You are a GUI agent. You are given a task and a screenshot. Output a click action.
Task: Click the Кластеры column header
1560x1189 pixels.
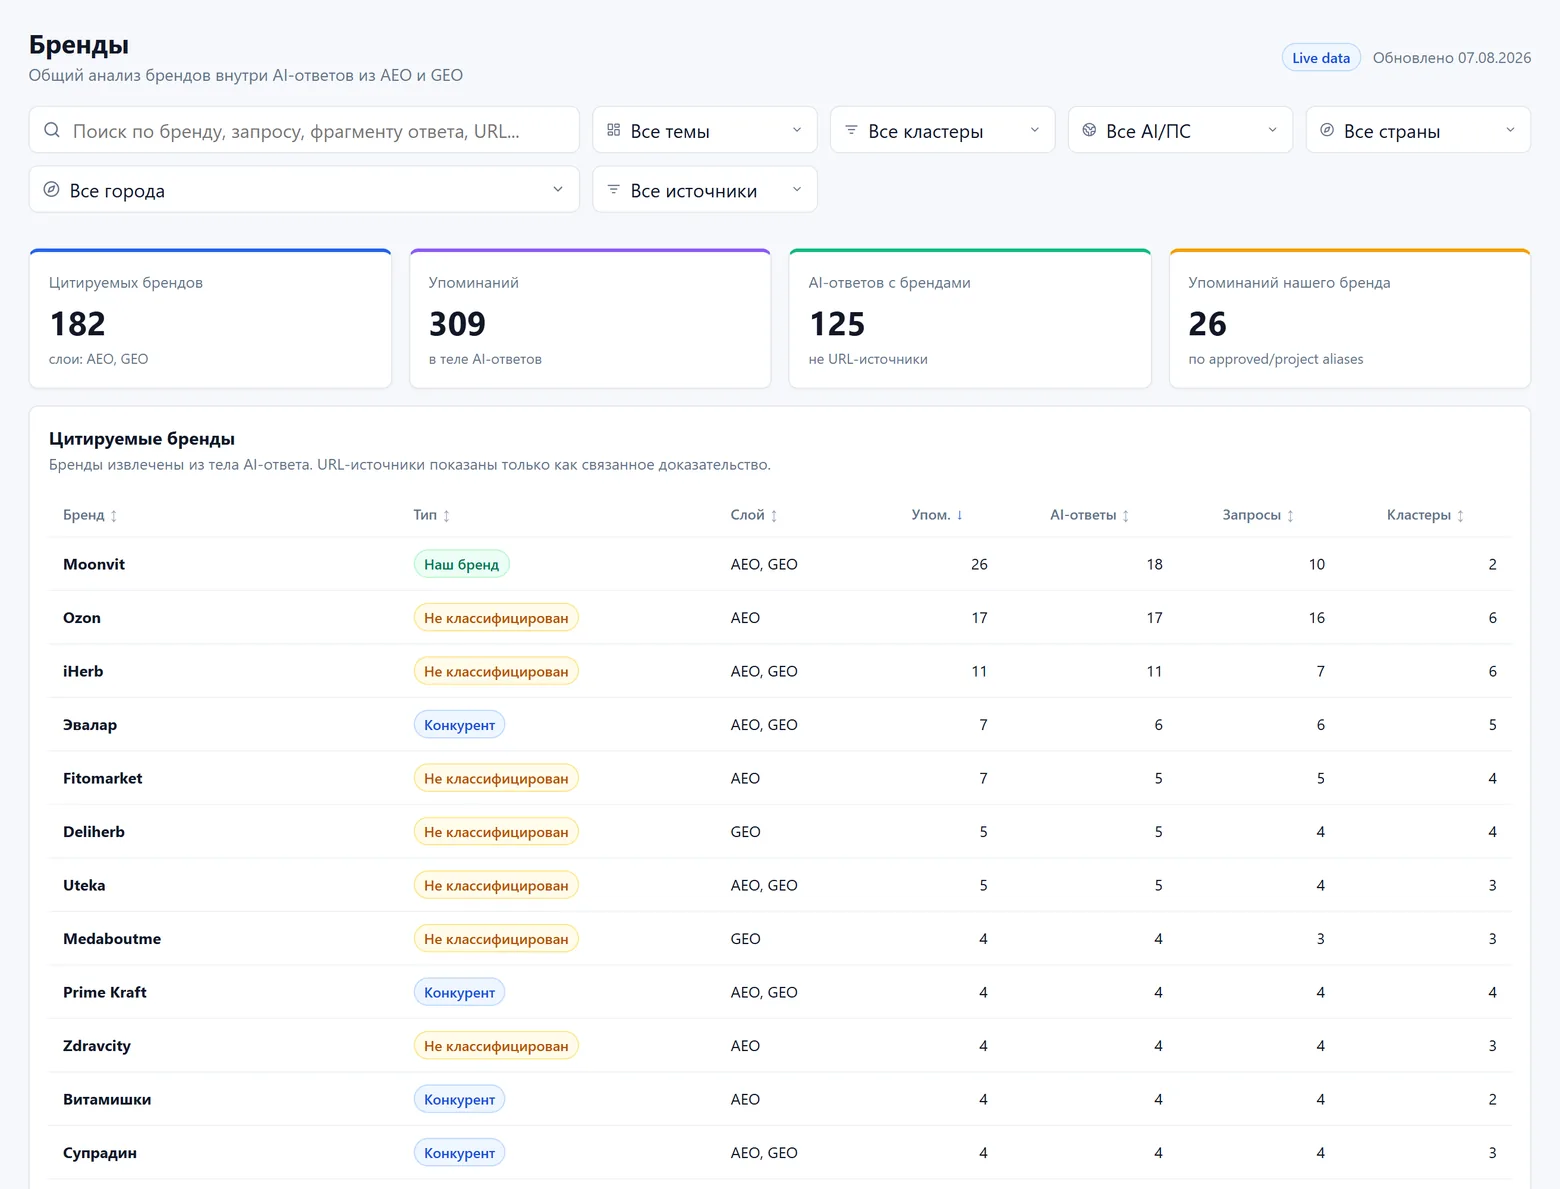point(1425,515)
